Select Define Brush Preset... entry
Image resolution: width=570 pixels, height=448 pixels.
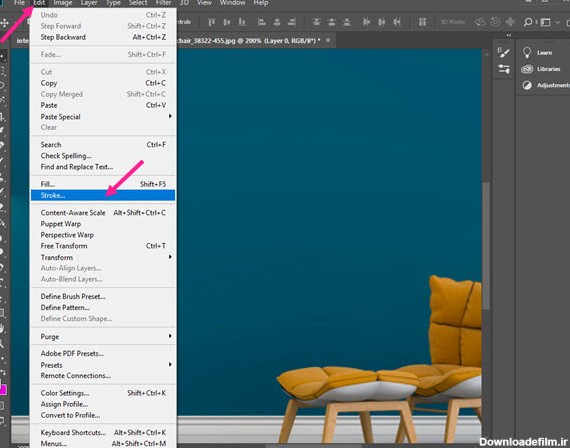pos(103,296)
